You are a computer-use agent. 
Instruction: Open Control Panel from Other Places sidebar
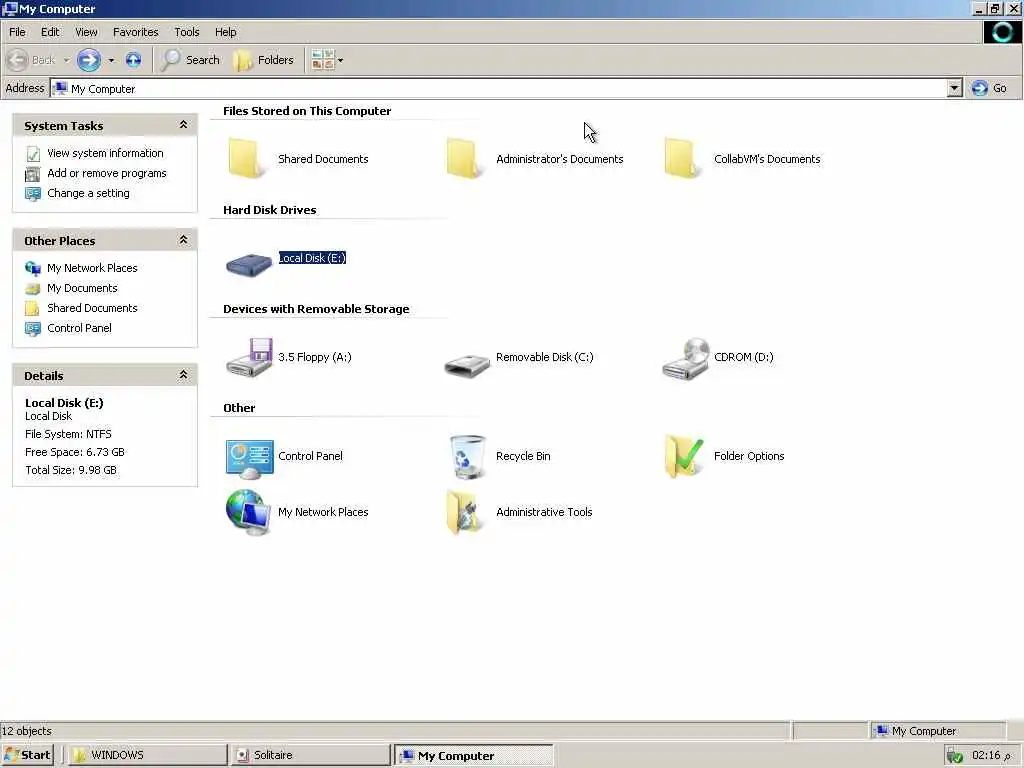79,328
